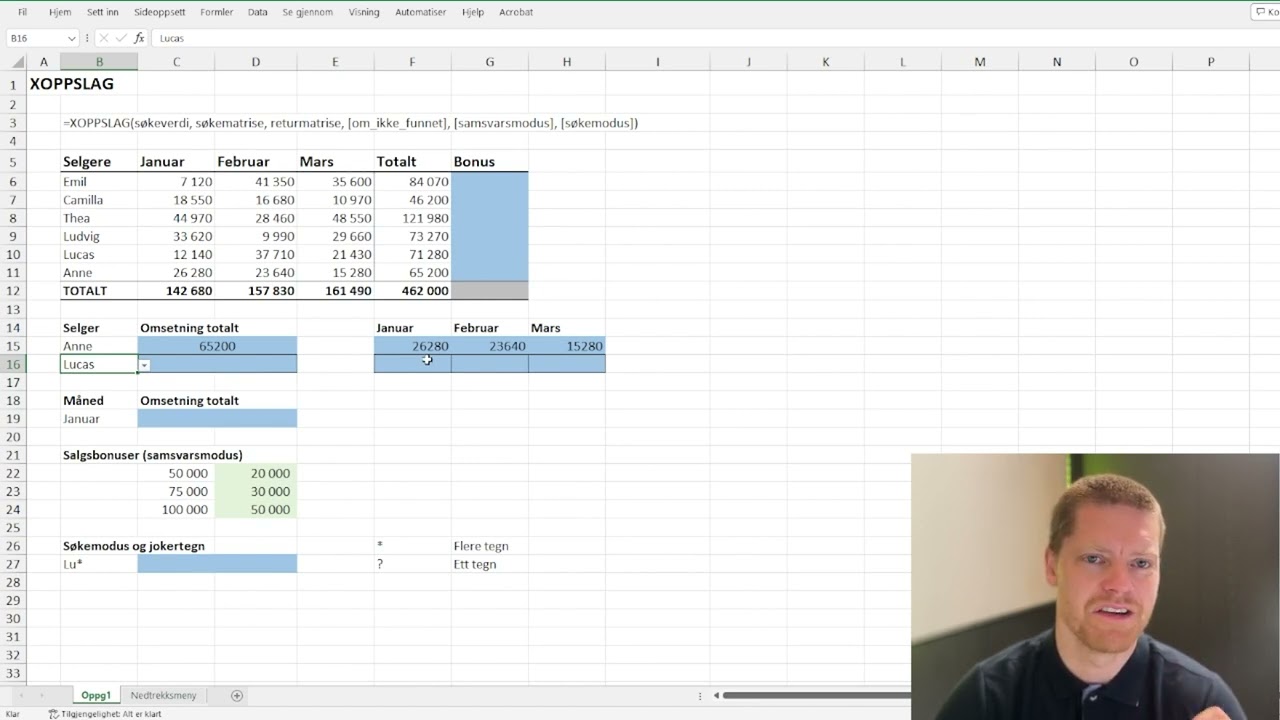
Task: Click the horizontal scrollbar left arrow
Action: tap(715, 695)
